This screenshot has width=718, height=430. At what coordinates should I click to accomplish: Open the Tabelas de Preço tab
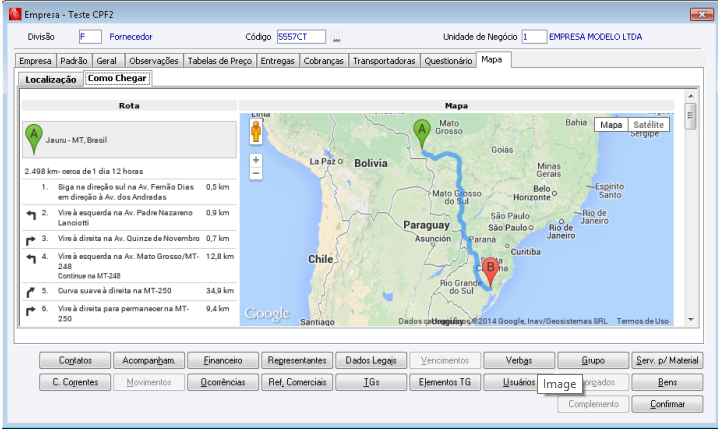click(x=219, y=61)
